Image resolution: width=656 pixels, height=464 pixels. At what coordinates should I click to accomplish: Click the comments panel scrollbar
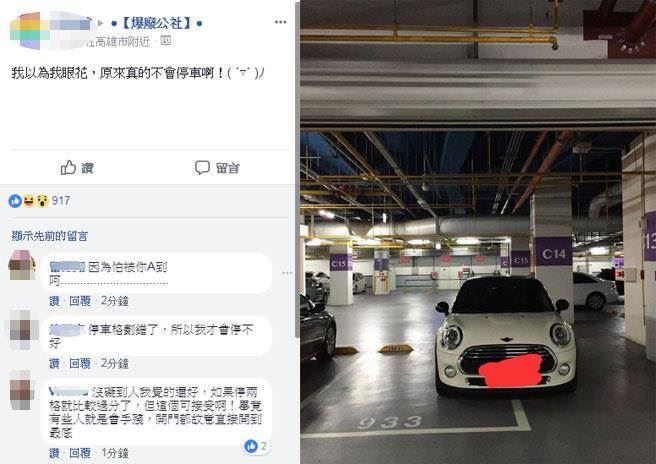coord(297,169)
